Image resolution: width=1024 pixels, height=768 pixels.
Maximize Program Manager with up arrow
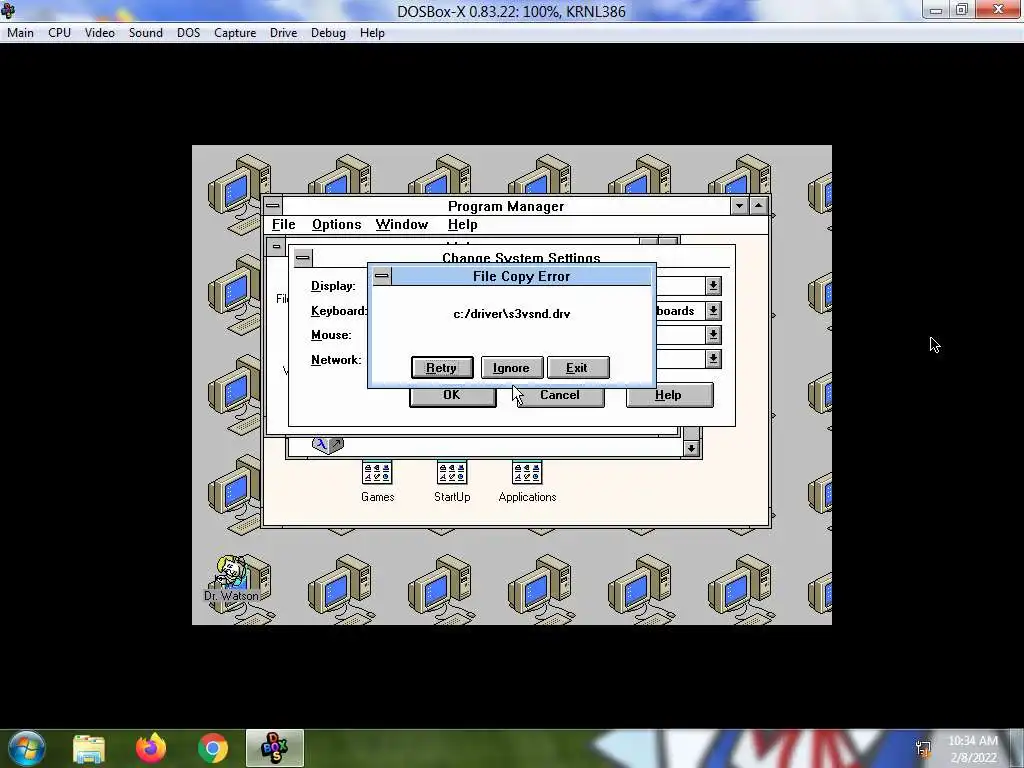tap(758, 206)
